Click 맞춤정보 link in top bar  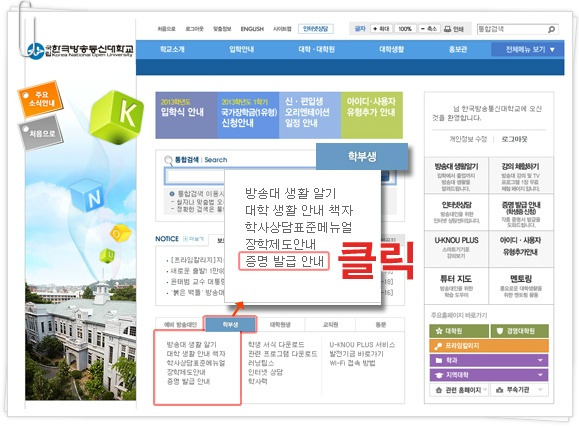(222, 29)
